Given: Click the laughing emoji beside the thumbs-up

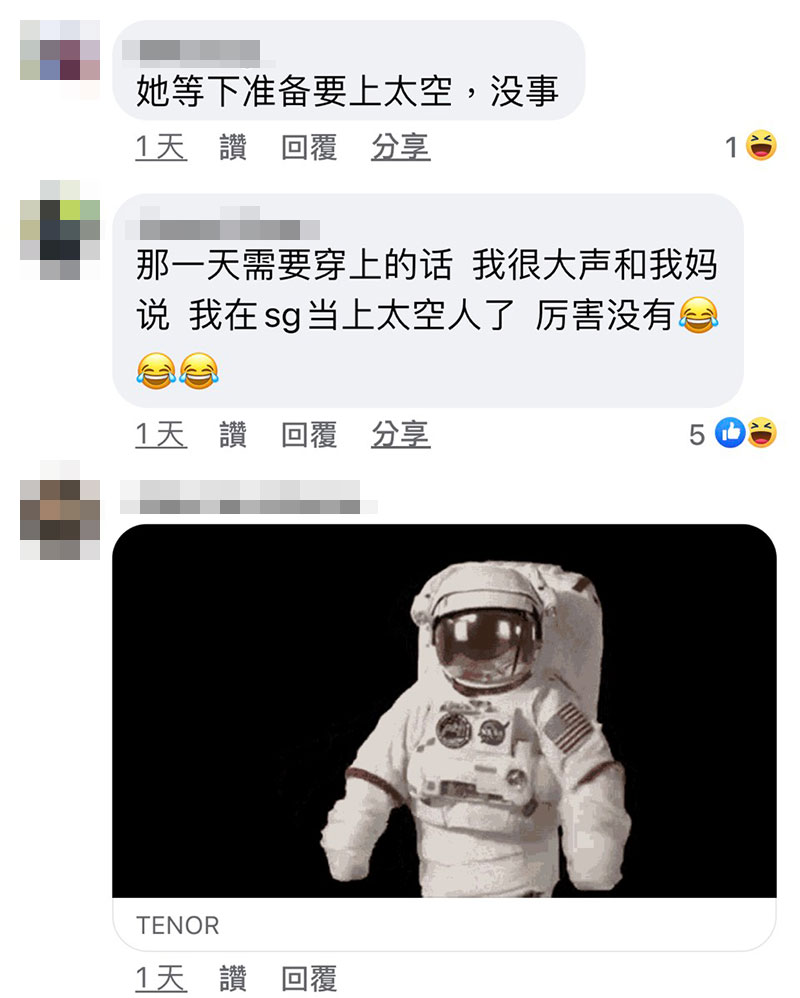Looking at the screenshot, I should click(762, 433).
